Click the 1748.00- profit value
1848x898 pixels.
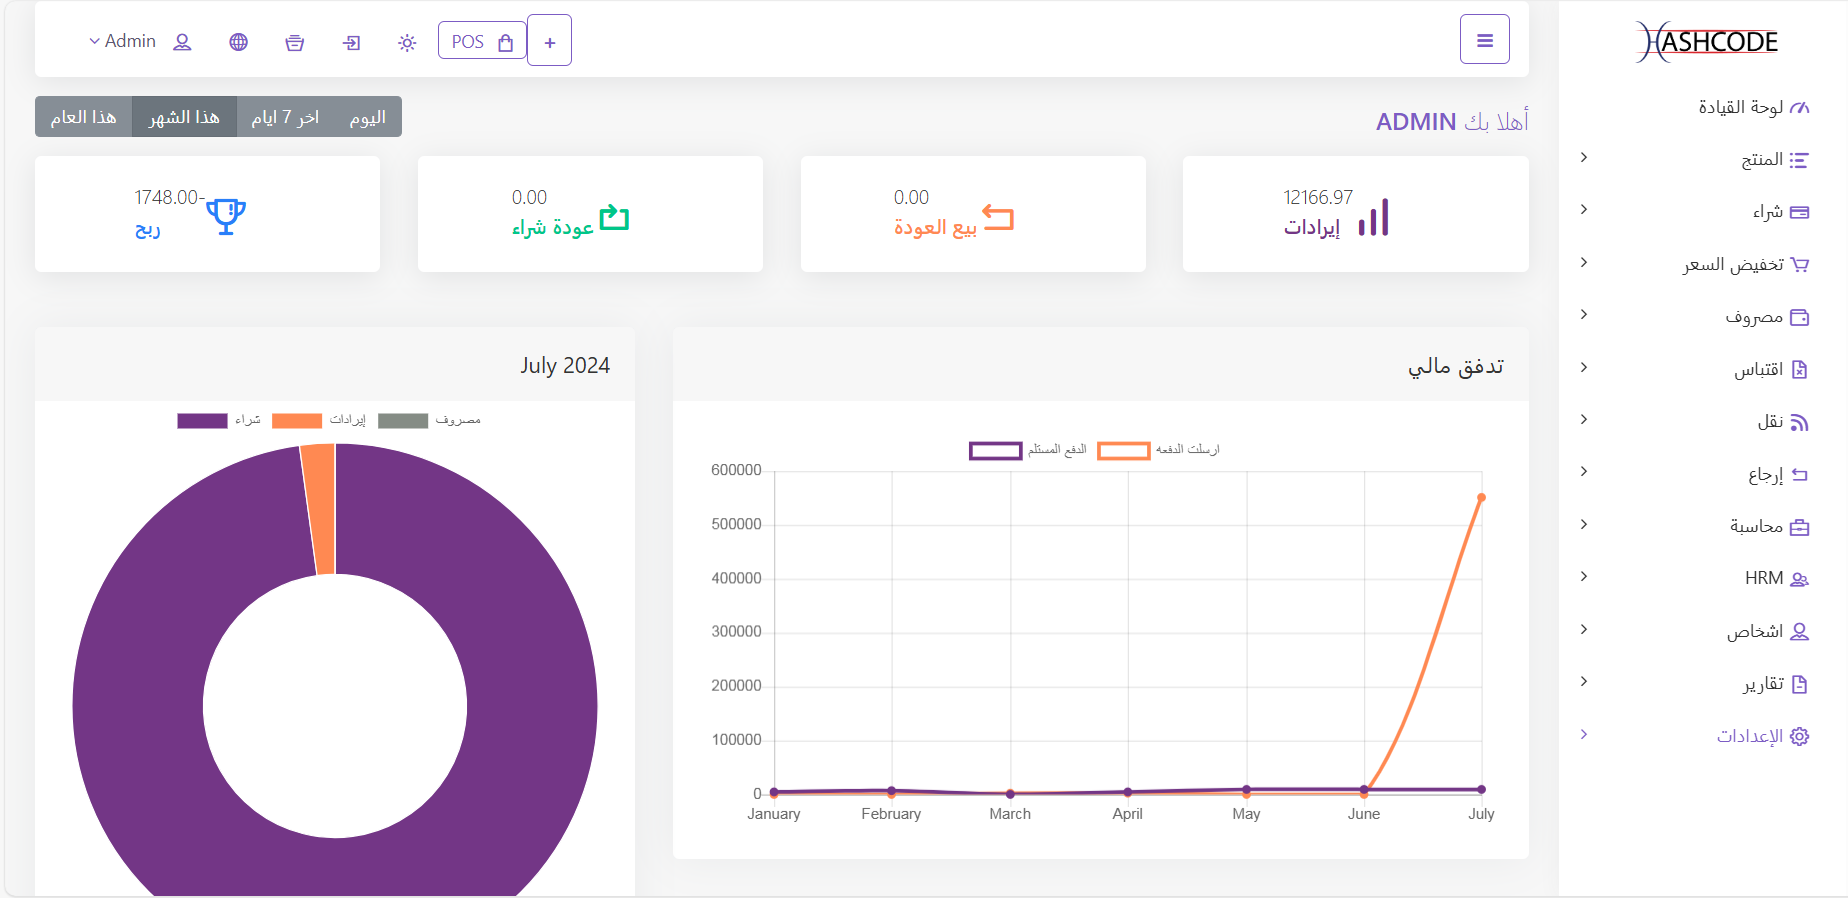169,198
